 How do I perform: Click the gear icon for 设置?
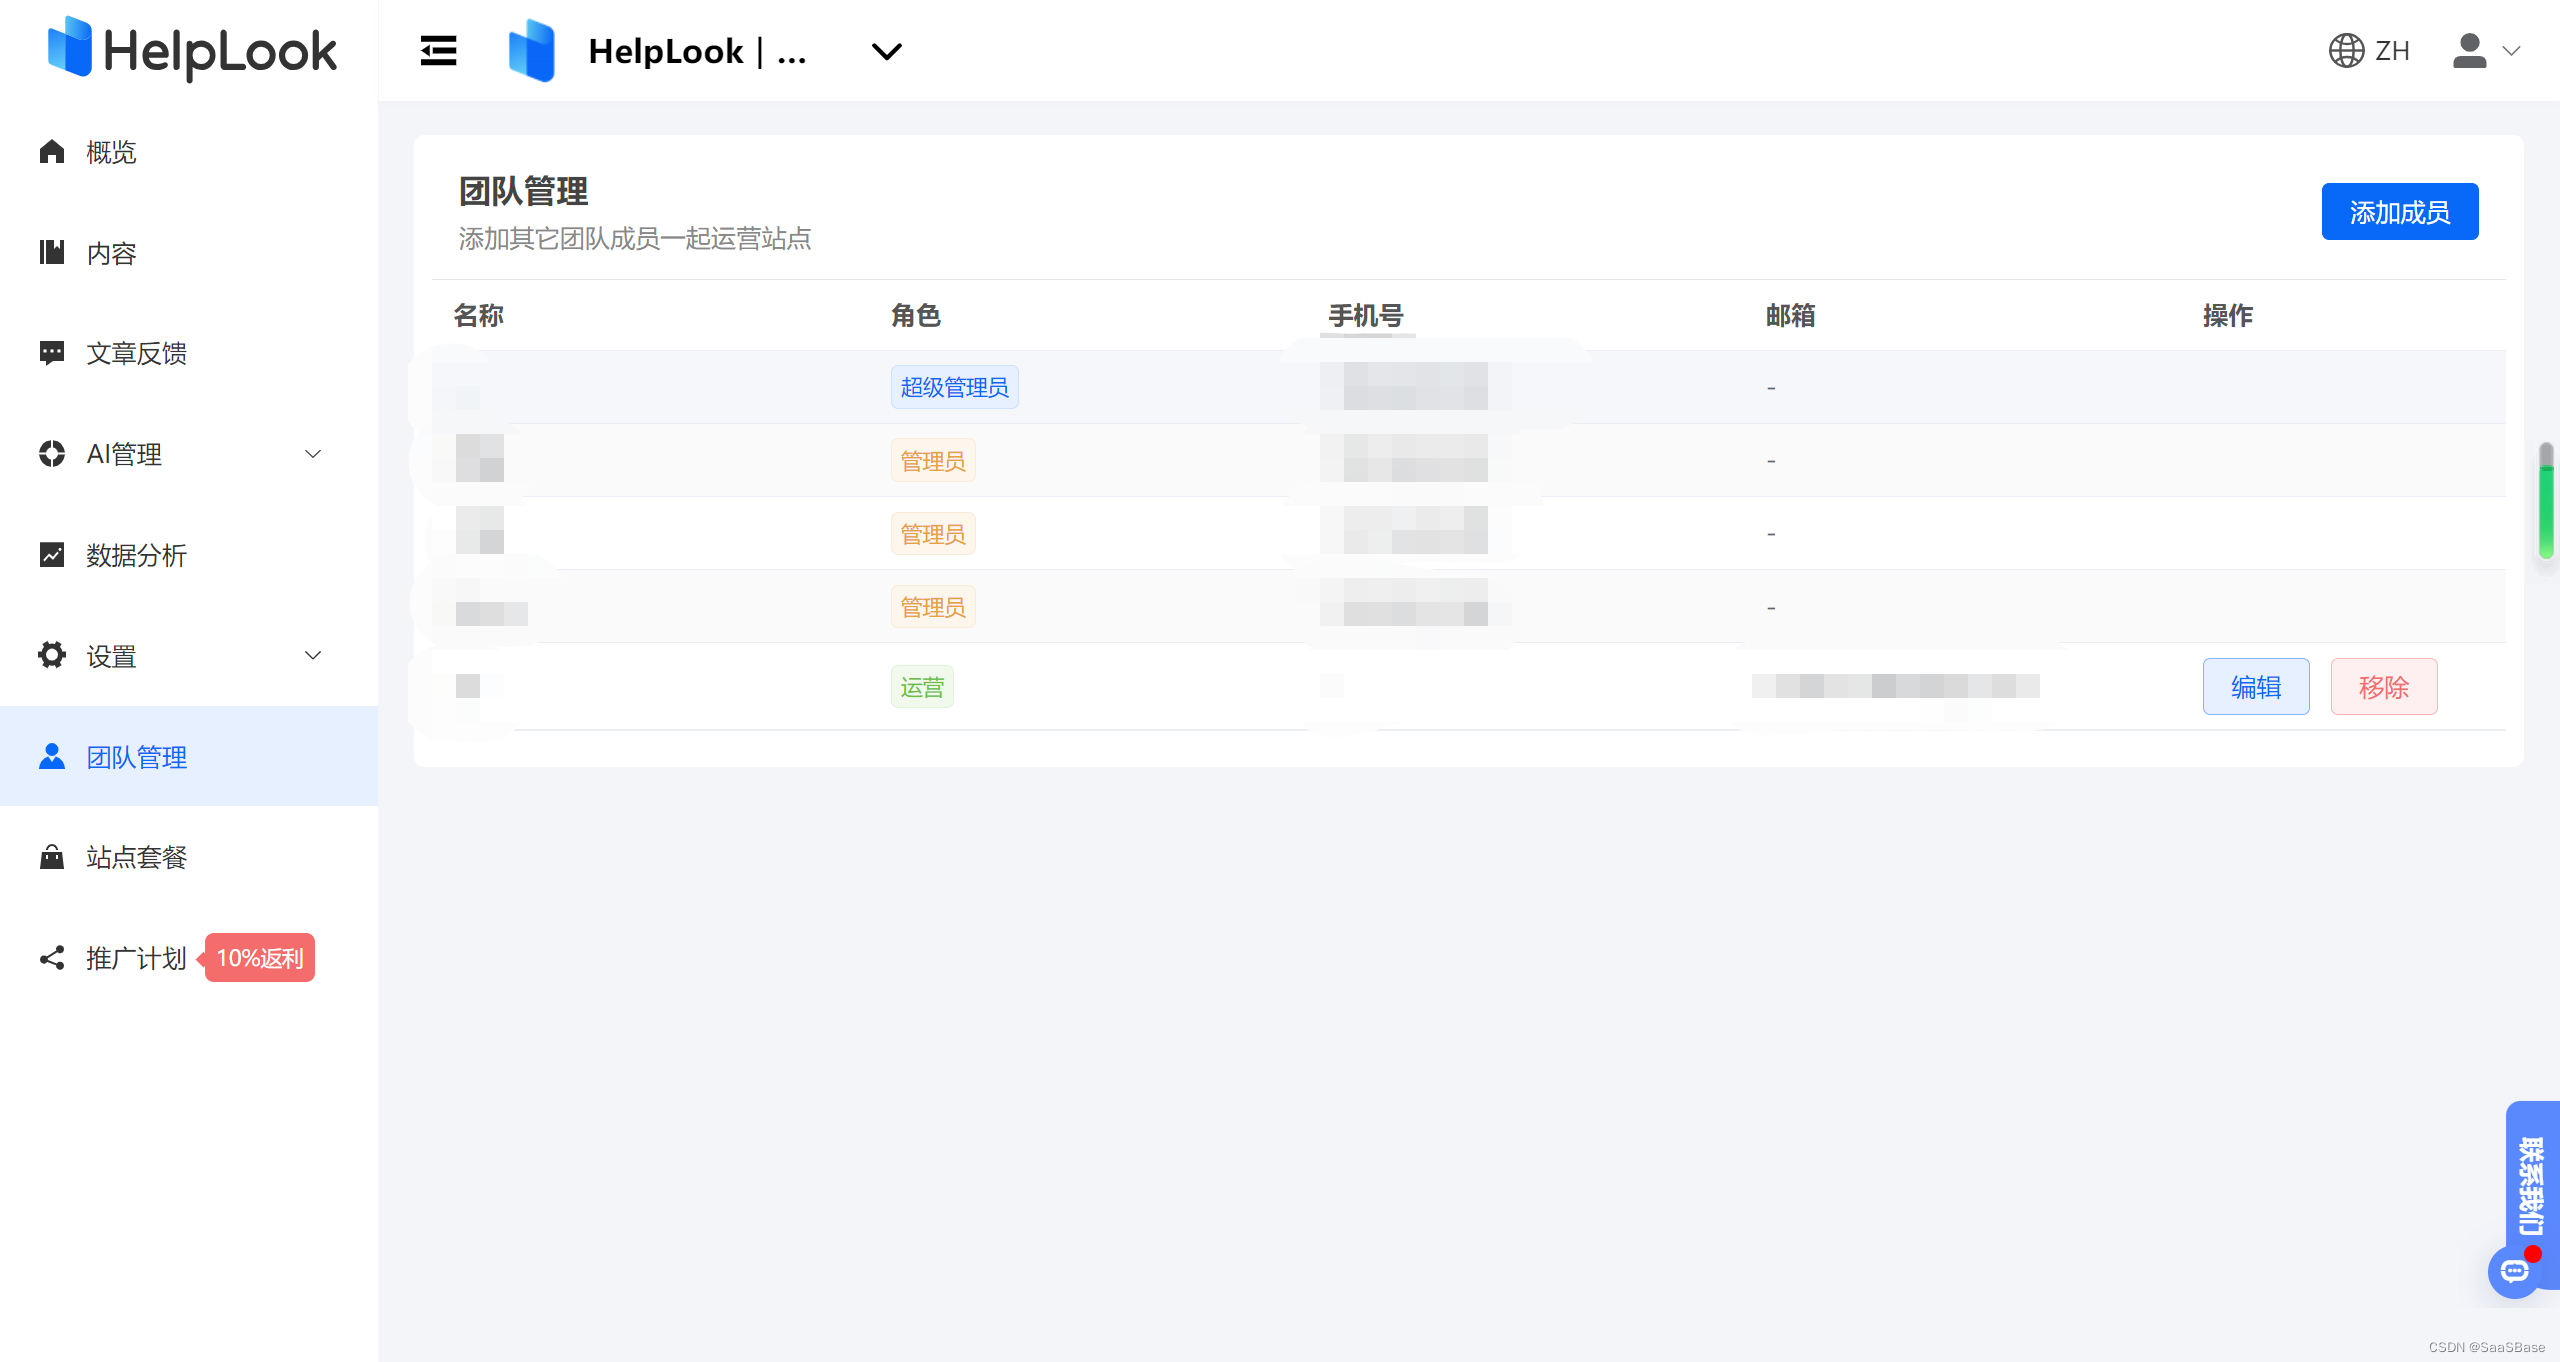[52, 655]
